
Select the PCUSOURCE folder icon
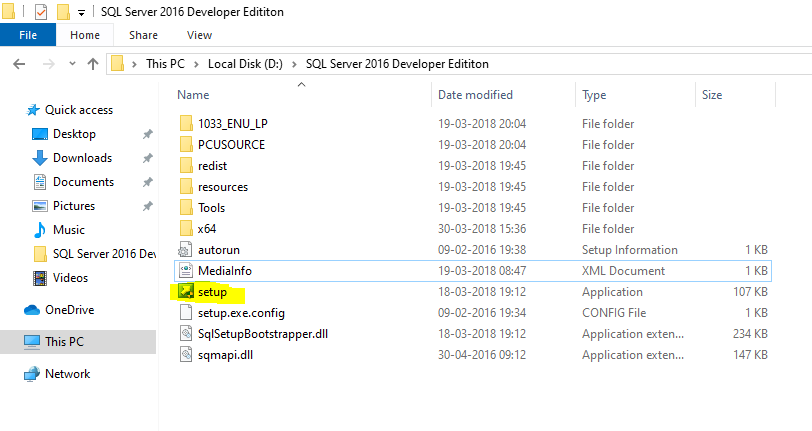click(x=186, y=145)
